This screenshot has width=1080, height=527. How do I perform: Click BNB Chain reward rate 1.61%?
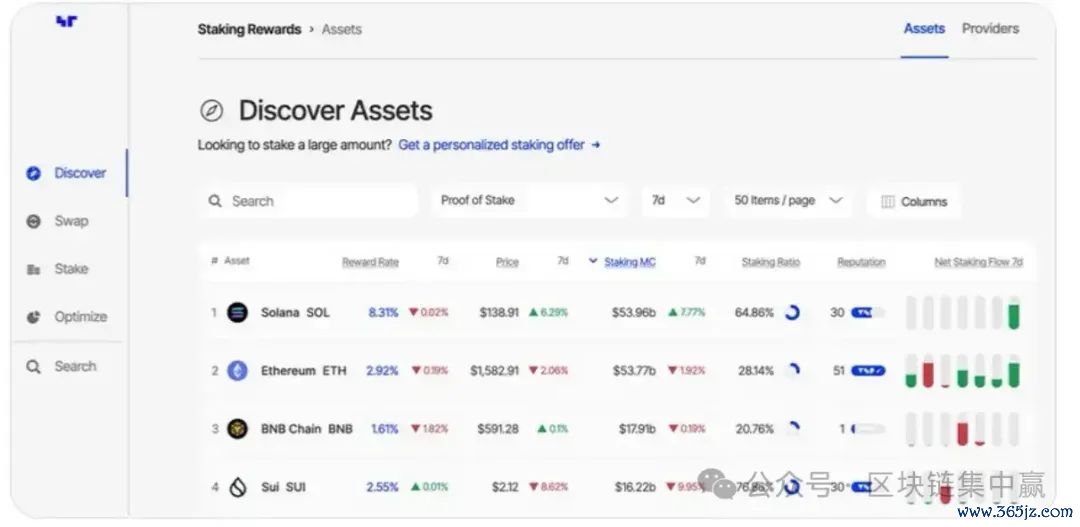[384, 428]
